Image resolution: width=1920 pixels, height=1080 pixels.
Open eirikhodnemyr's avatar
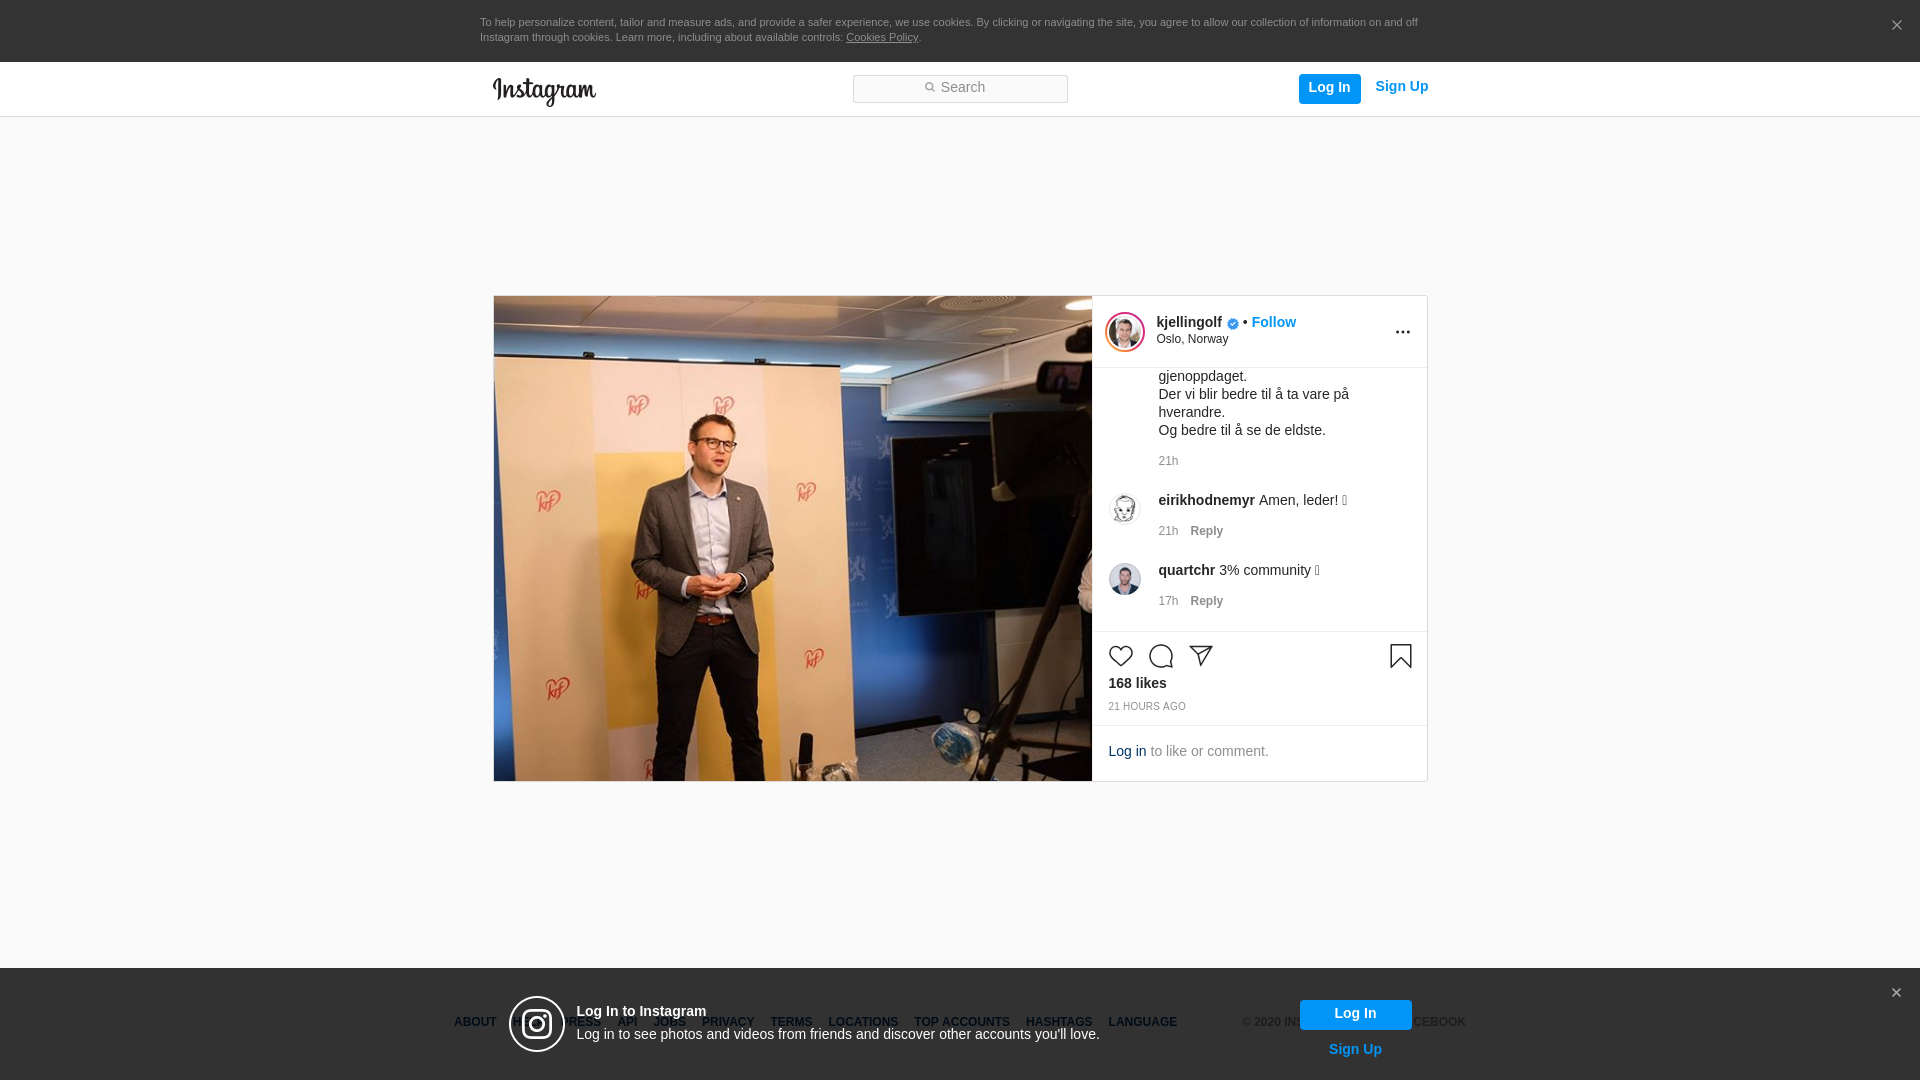1124,509
